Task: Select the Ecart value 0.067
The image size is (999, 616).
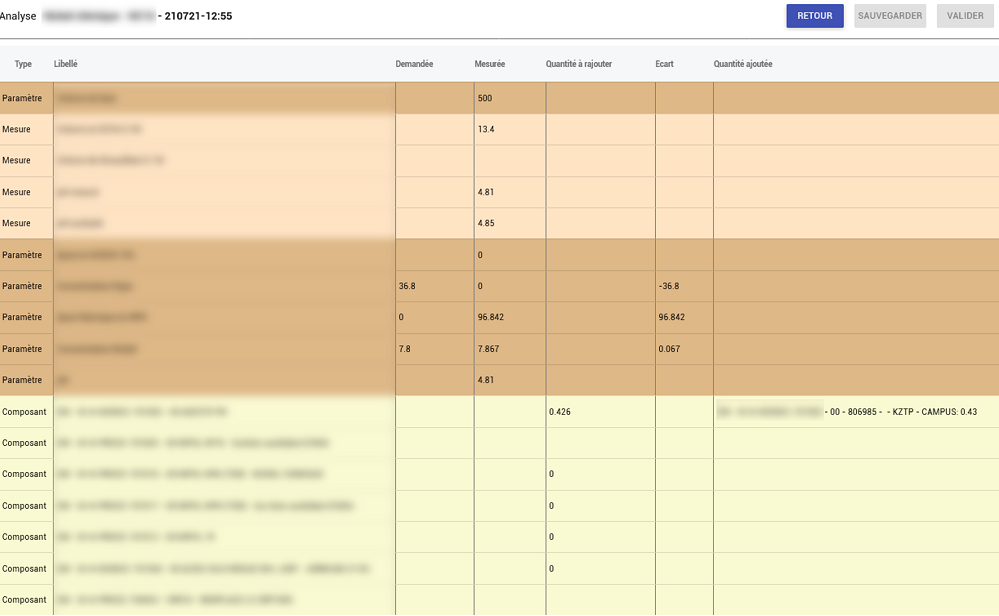Action: click(669, 348)
